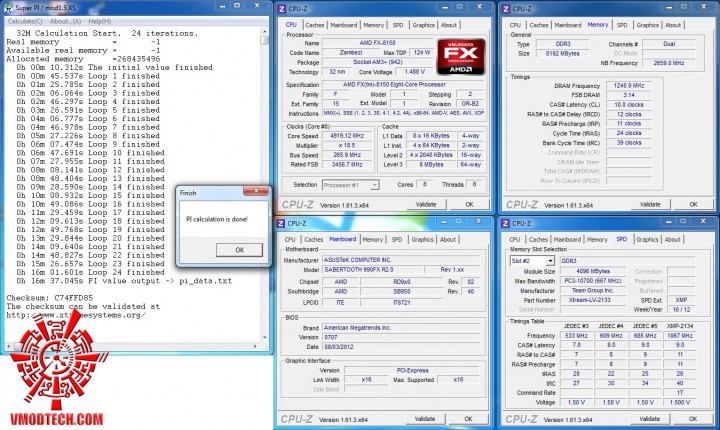Click the Multiplier value x 18.5
Screen dimensions: 720x430
[347, 146]
